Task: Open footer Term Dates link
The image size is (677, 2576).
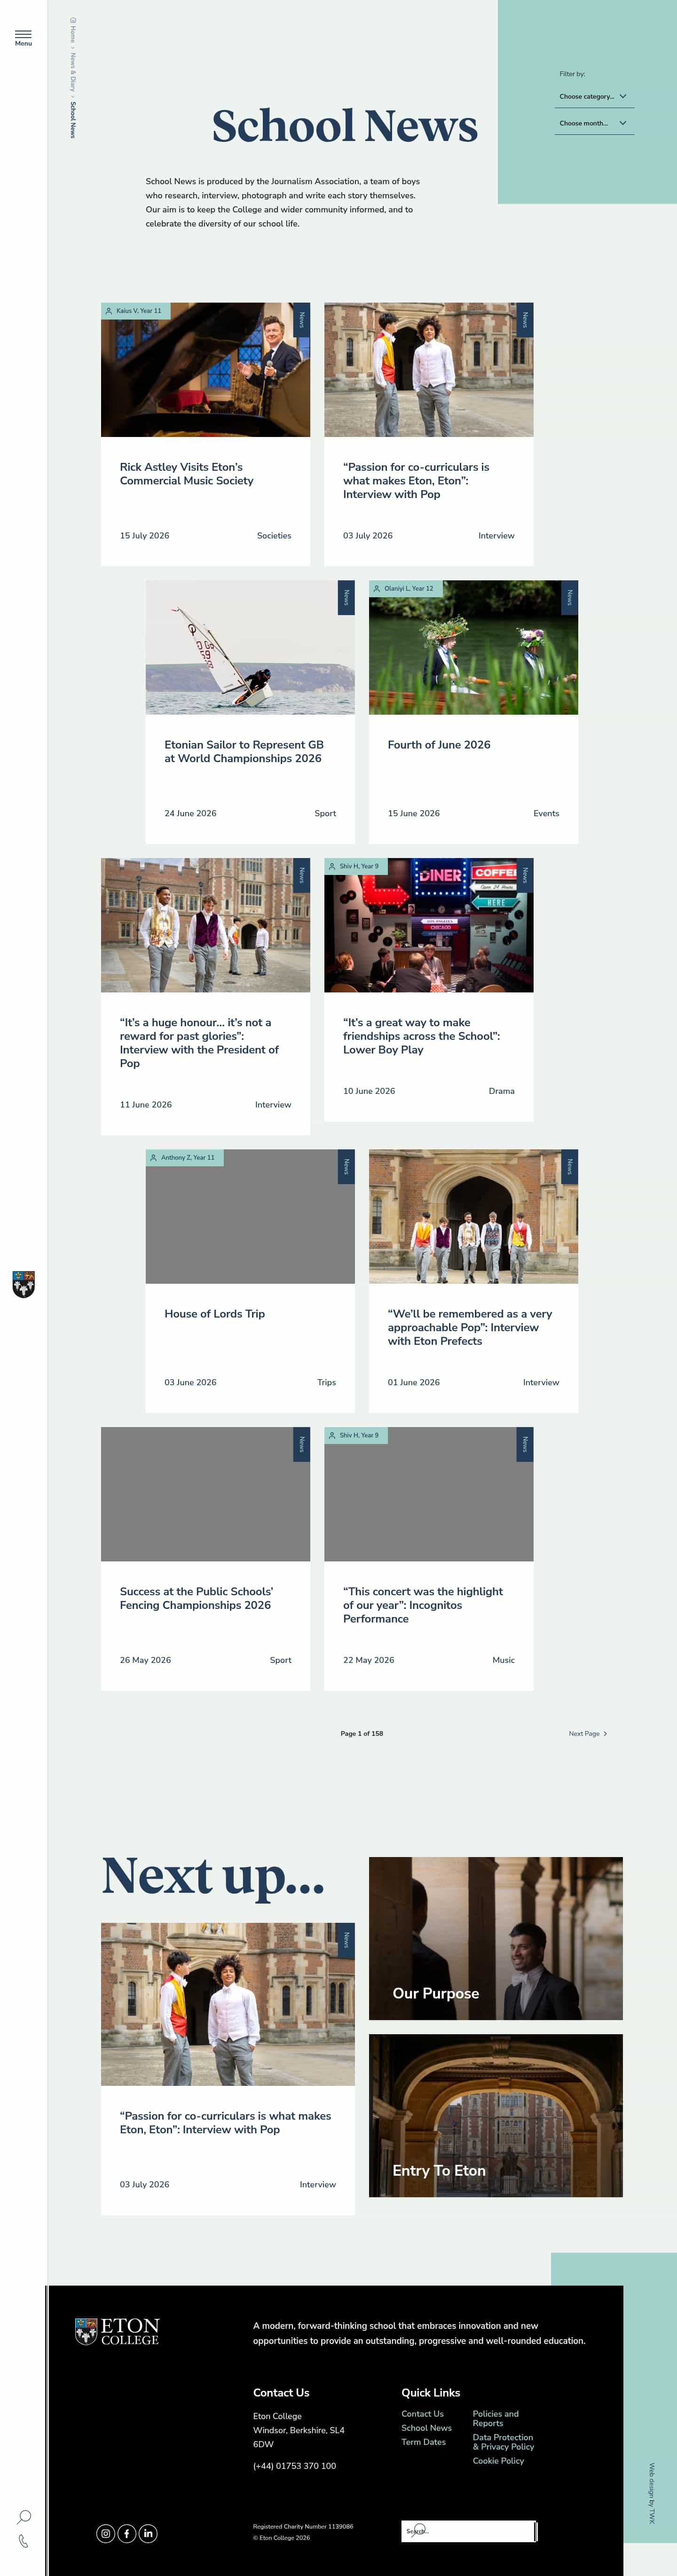Action: coord(424,2441)
